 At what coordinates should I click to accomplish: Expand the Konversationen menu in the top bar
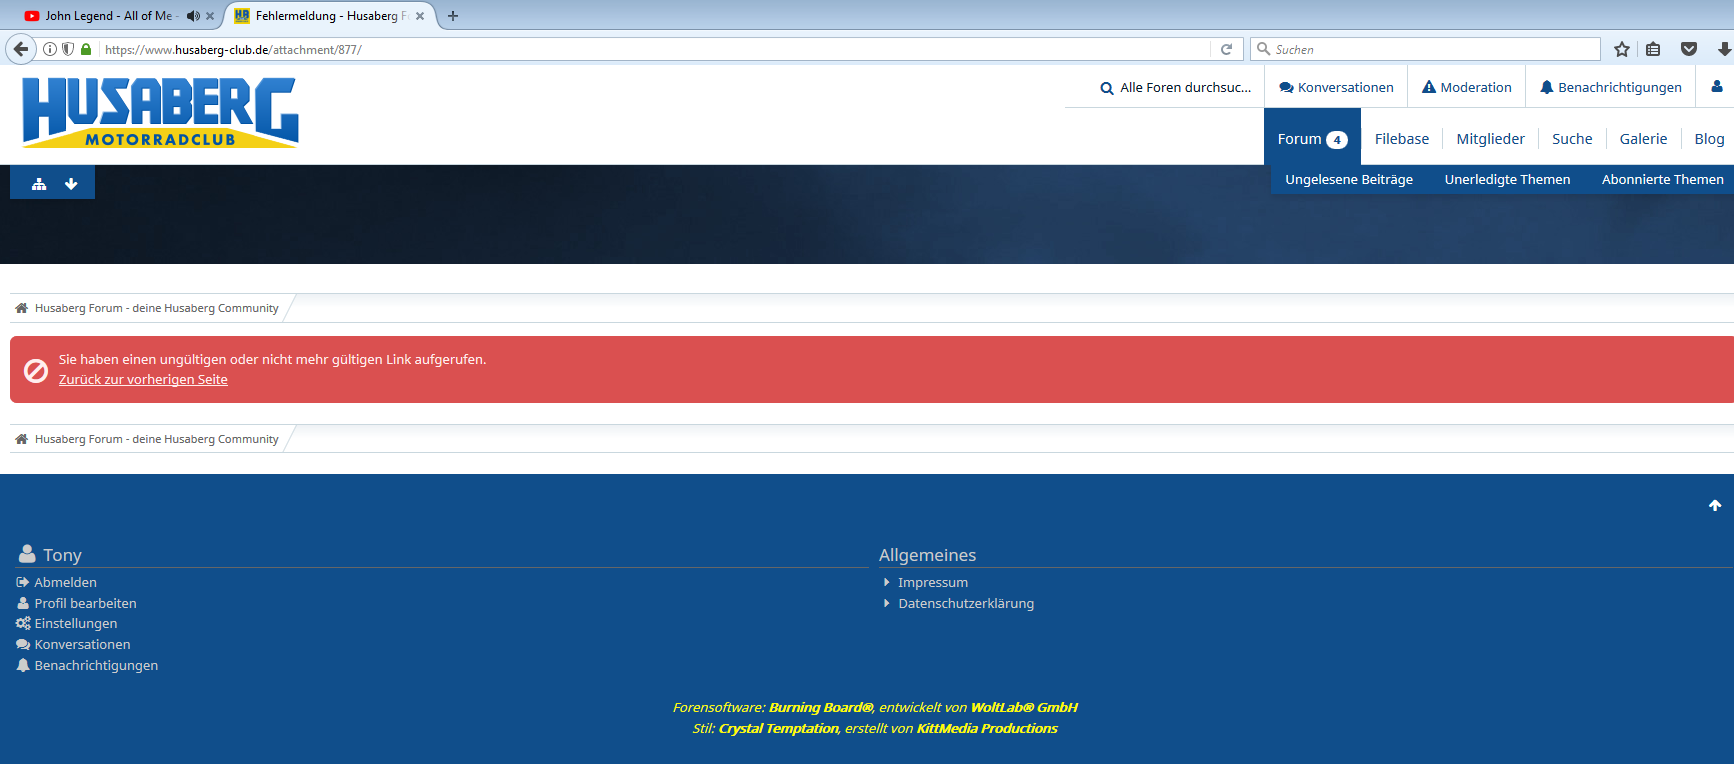coord(1336,87)
